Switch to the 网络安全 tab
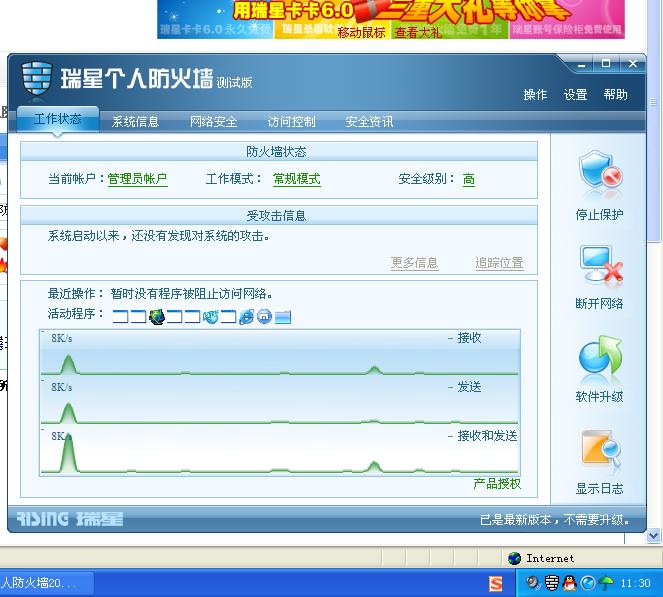663x597 pixels. click(x=213, y=122)
